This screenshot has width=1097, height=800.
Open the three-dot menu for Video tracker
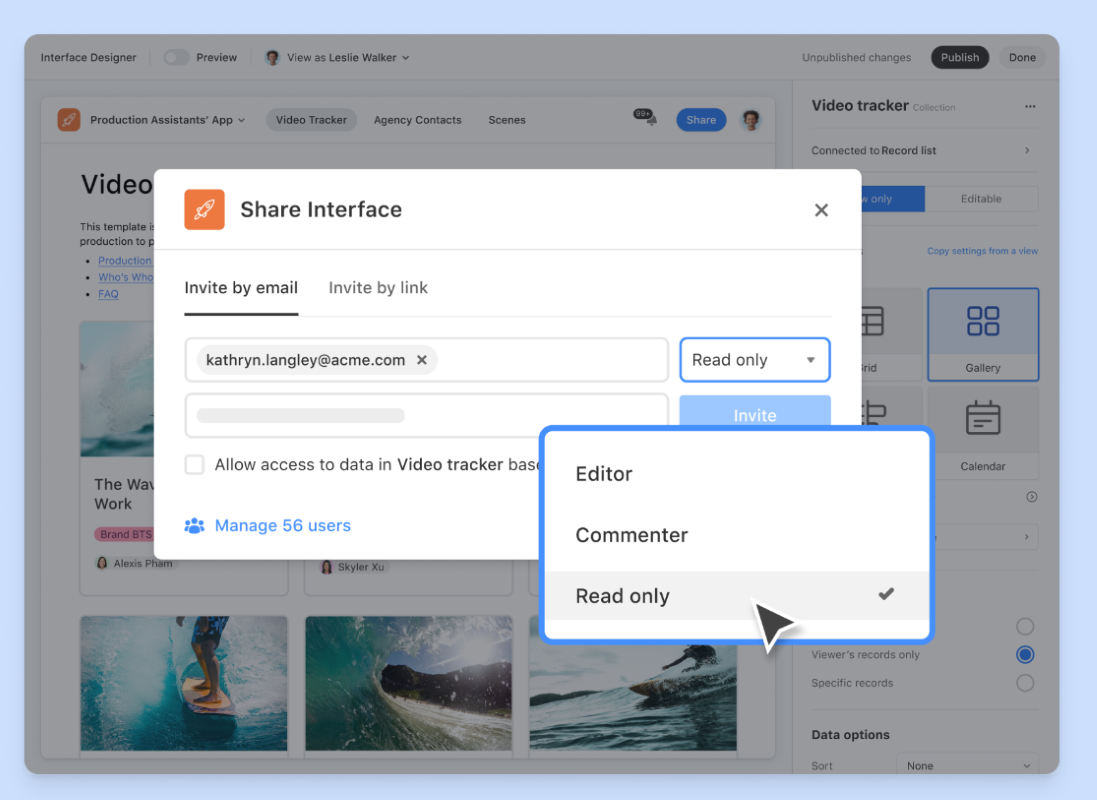tap(1030, 106)
